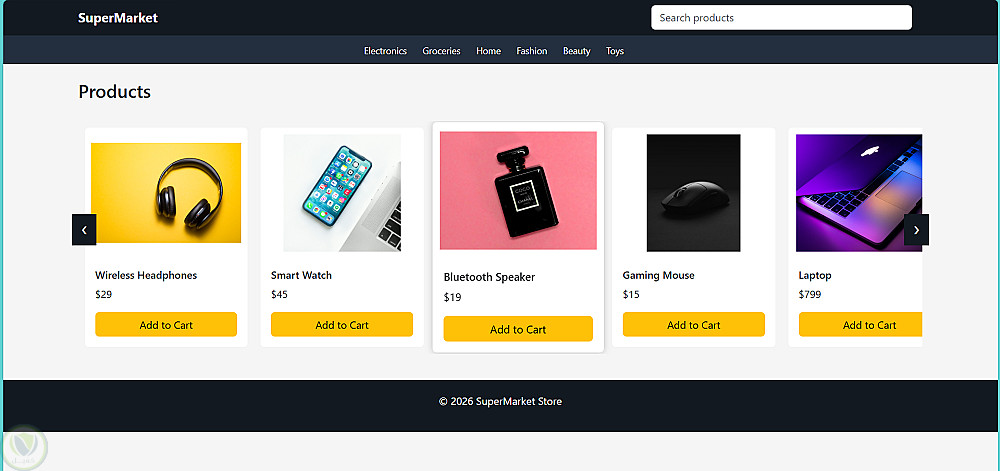Open the Groceries category
This screenshot has height=471, width=1000.
(441, 51)
